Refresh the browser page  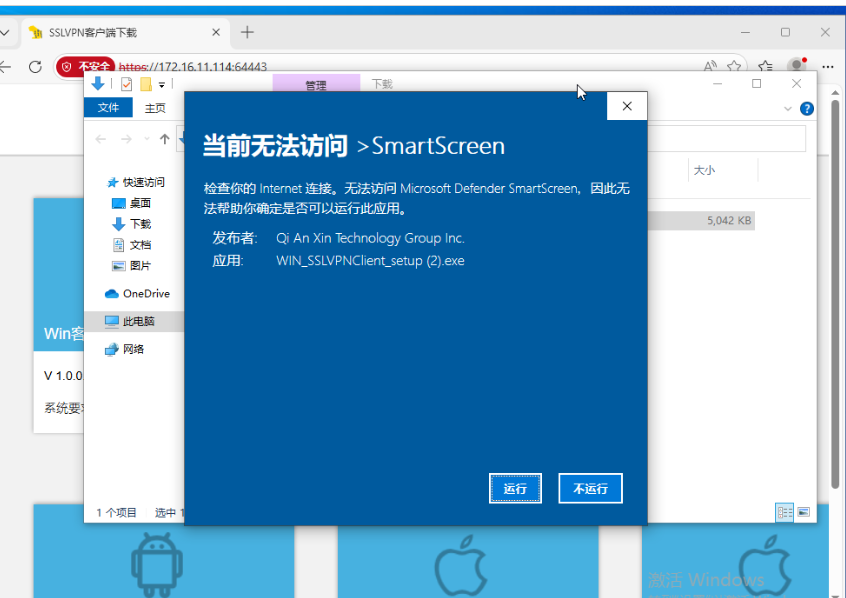tap(36, 67)
